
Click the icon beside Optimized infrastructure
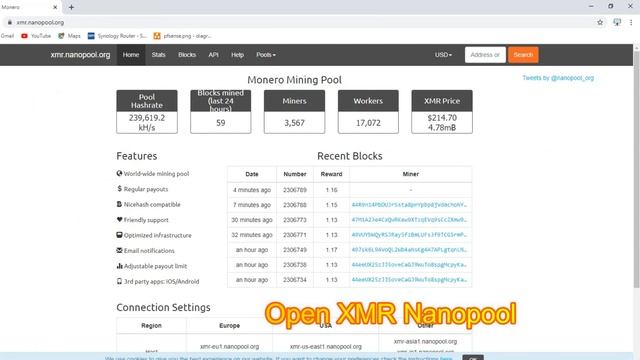(119, 235)
